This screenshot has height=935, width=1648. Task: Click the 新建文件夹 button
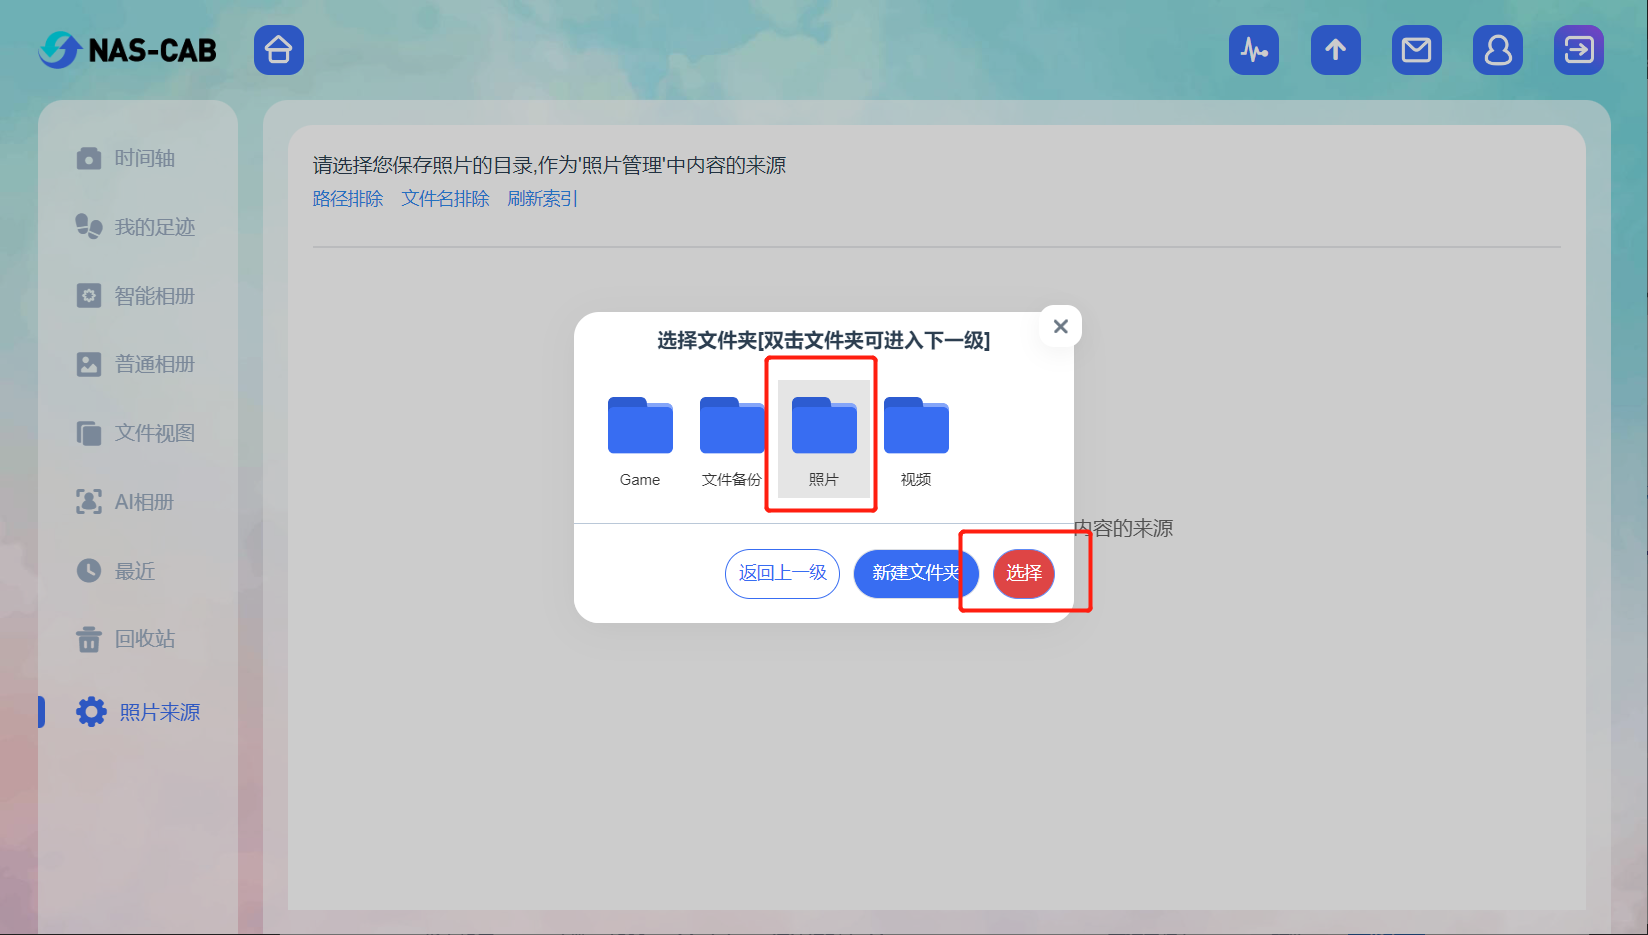coord(915,573)
